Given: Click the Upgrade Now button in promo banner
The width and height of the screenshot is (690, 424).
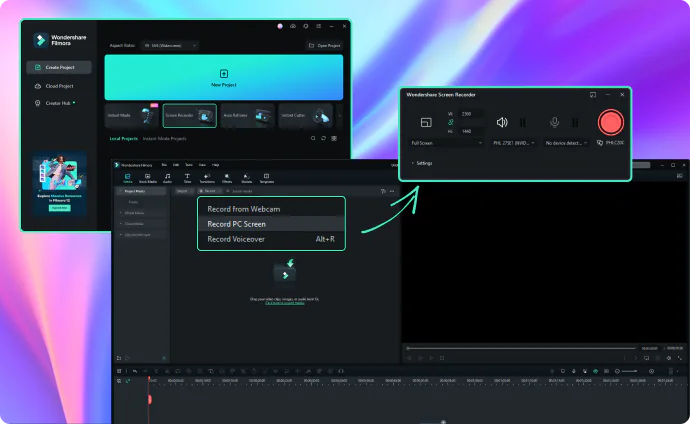Looking at the screenshot, I should [59, 208].
